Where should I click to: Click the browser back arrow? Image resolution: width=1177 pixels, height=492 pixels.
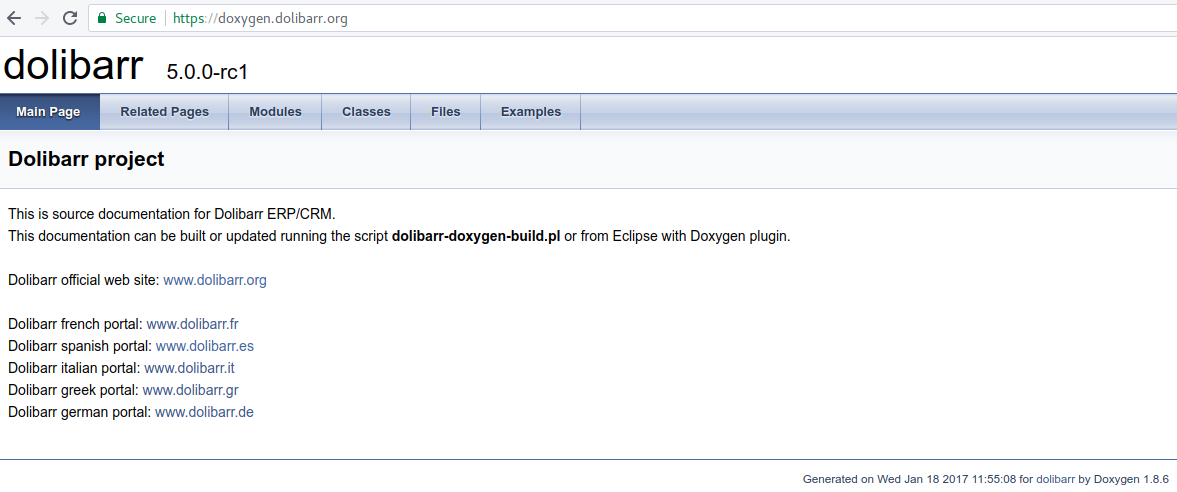[x=14, y=19]
